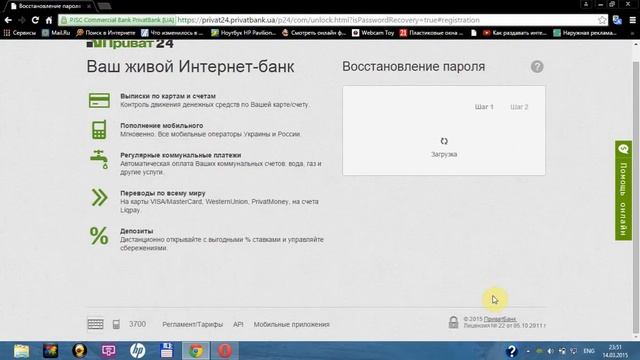640x360 pixels.
Task: Open Смотреть онлайн ф... bookmark
Action: pos(314,33)
